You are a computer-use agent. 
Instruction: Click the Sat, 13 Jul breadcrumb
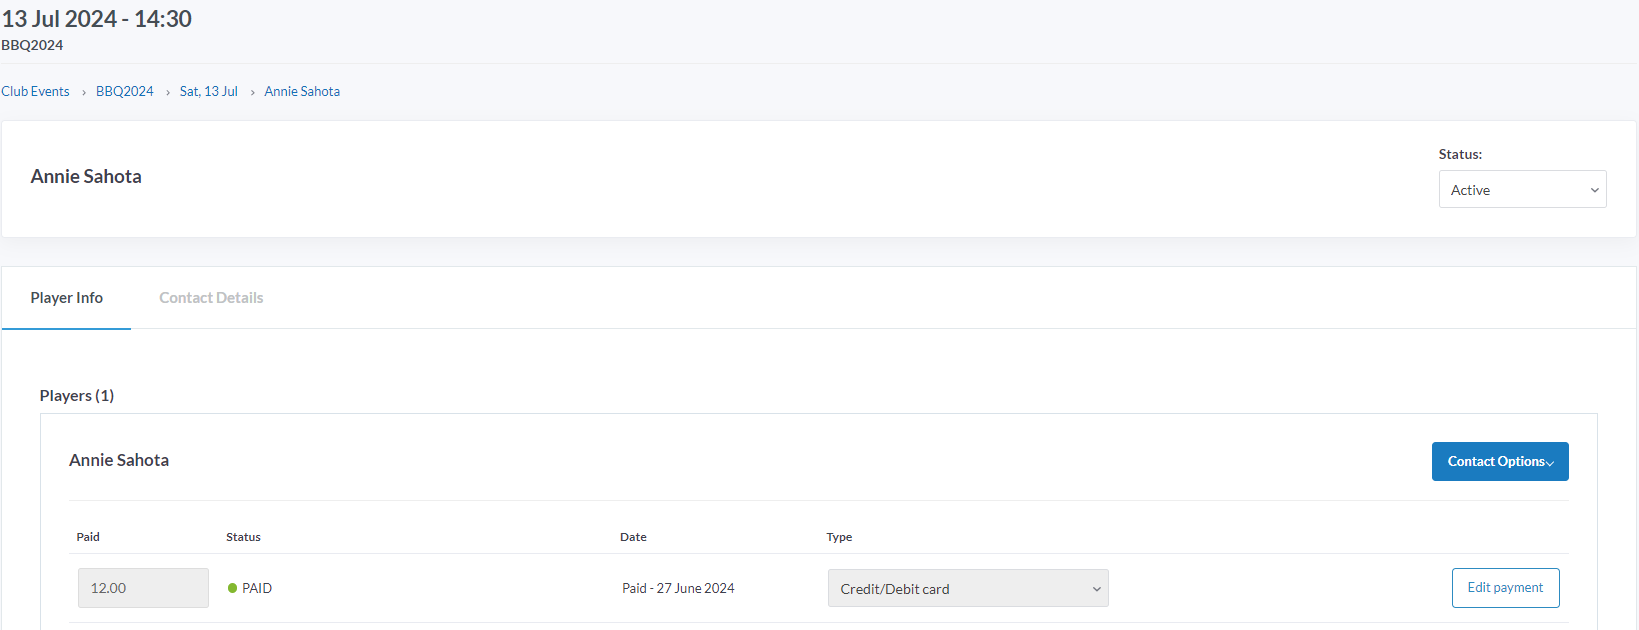(x=209, y=91)
